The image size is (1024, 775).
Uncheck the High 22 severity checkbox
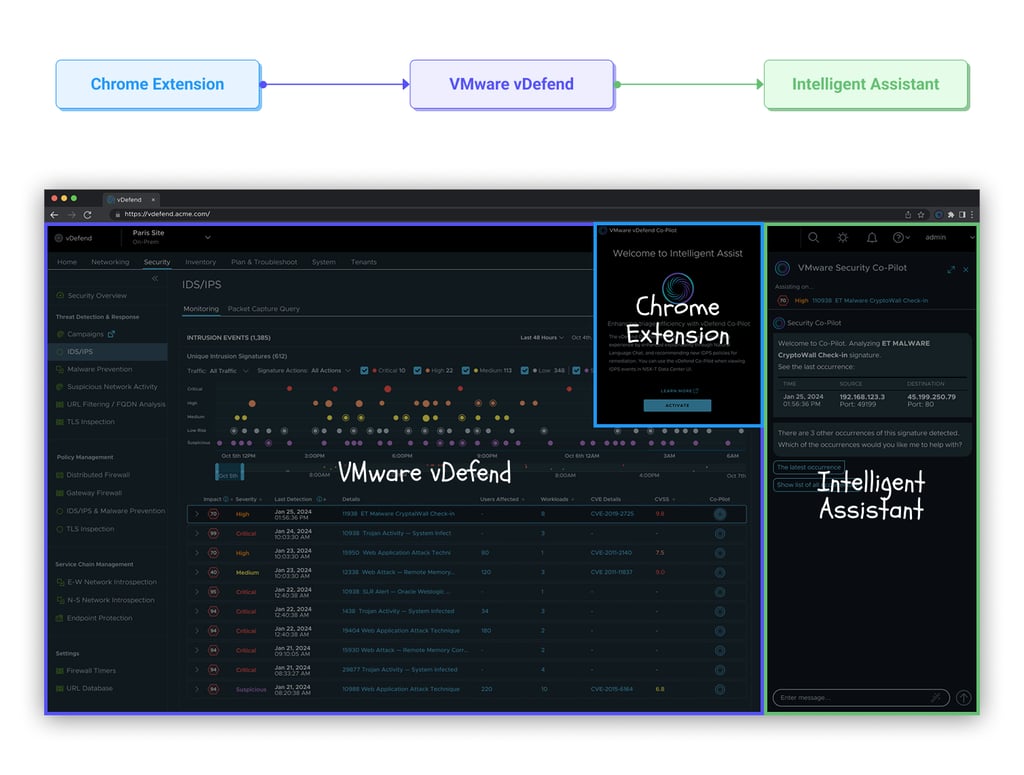pos(417,371)
